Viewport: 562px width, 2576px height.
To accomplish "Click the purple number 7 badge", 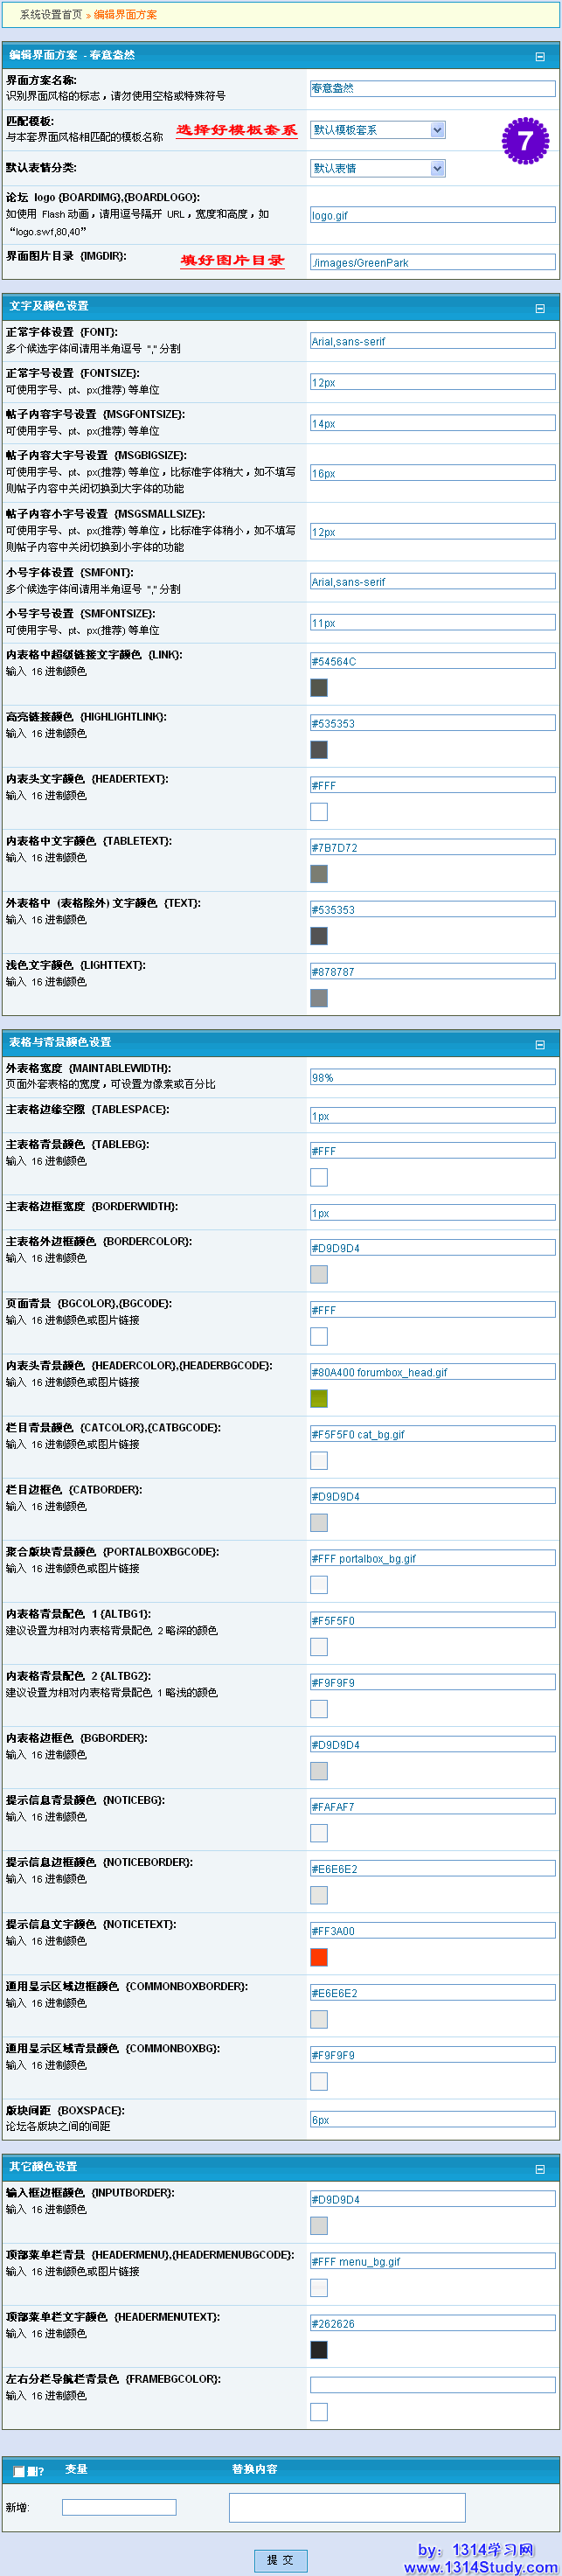I will coord(525,140).
